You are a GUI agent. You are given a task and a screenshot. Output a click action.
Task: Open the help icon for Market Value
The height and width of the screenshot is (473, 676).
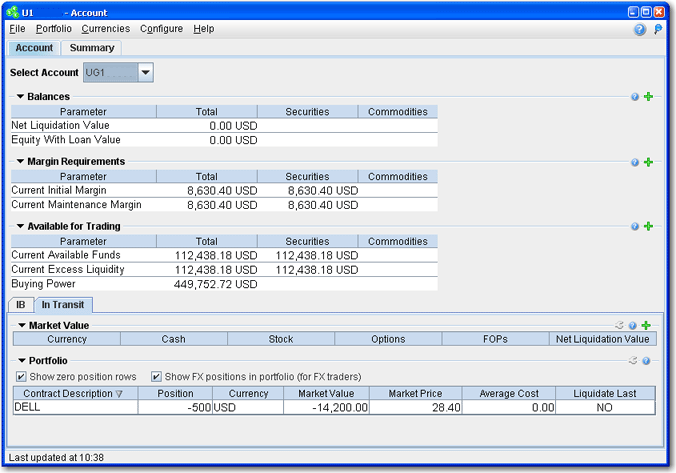[632, 326]
